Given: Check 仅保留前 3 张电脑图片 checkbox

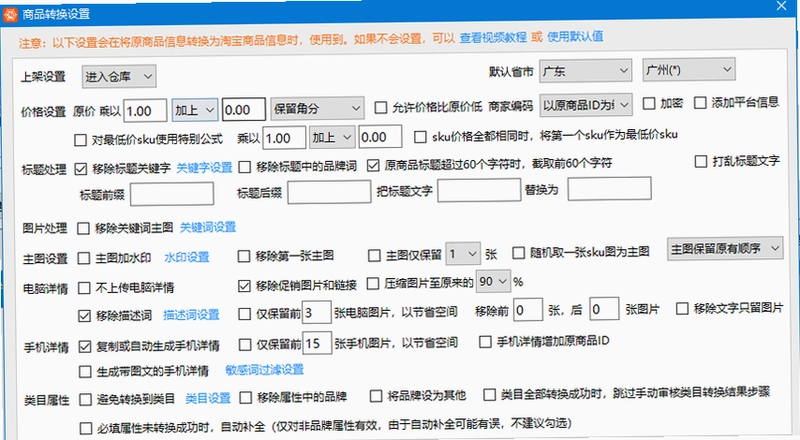Looking at the screenshot, I should [244, 314].
